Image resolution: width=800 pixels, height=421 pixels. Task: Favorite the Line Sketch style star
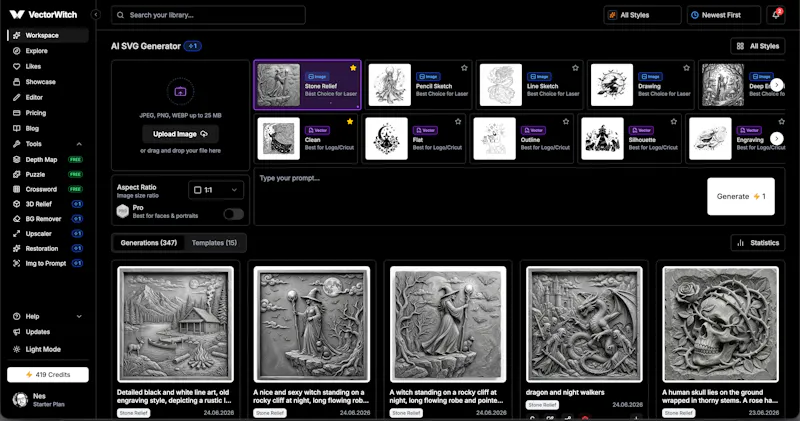click(576, 68)
